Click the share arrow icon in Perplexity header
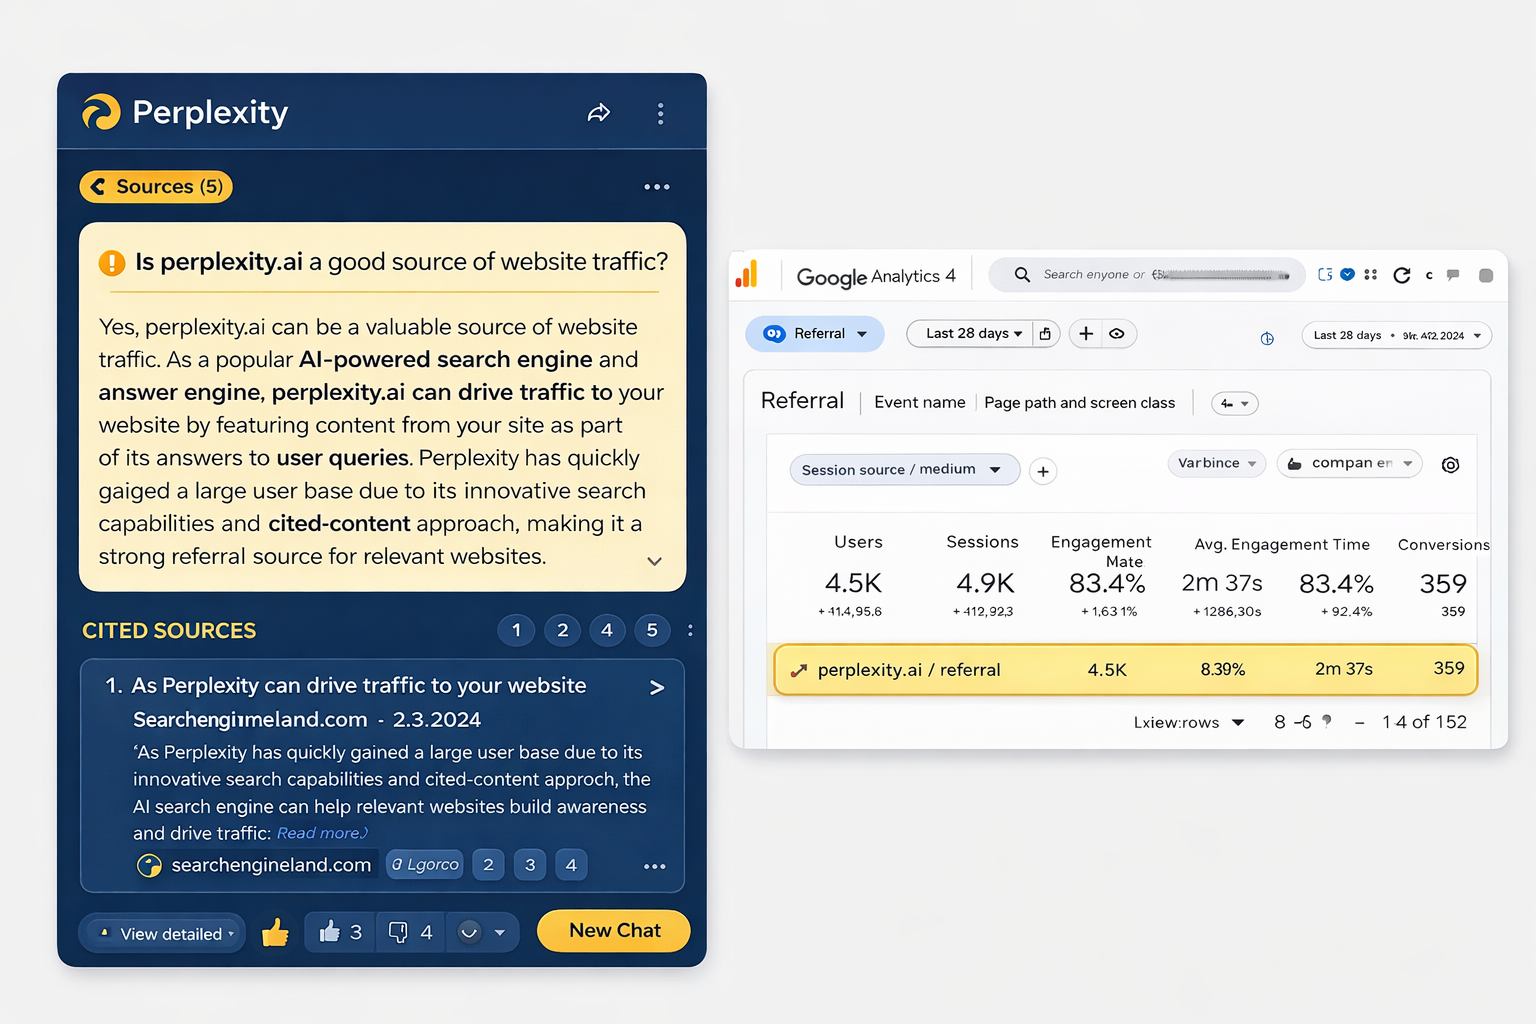This screenshot has height=1024, width=1536. 598,113
